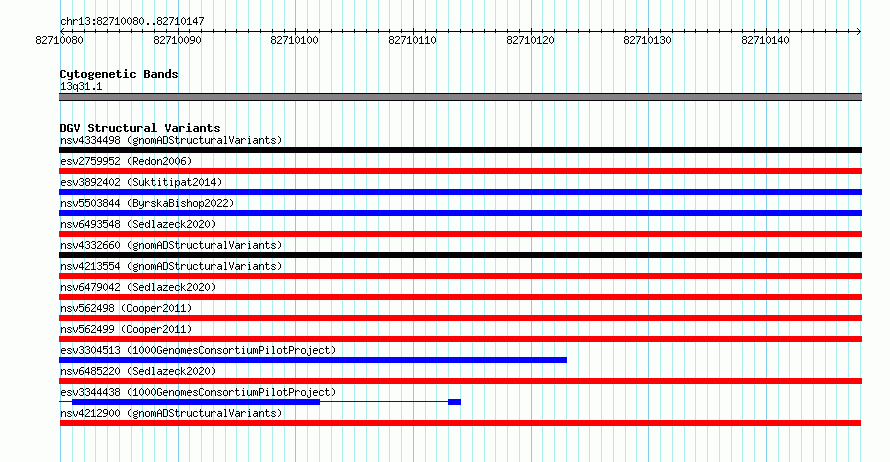
Task: Select the red bar for nsv562499
Action: pos(460,339)
